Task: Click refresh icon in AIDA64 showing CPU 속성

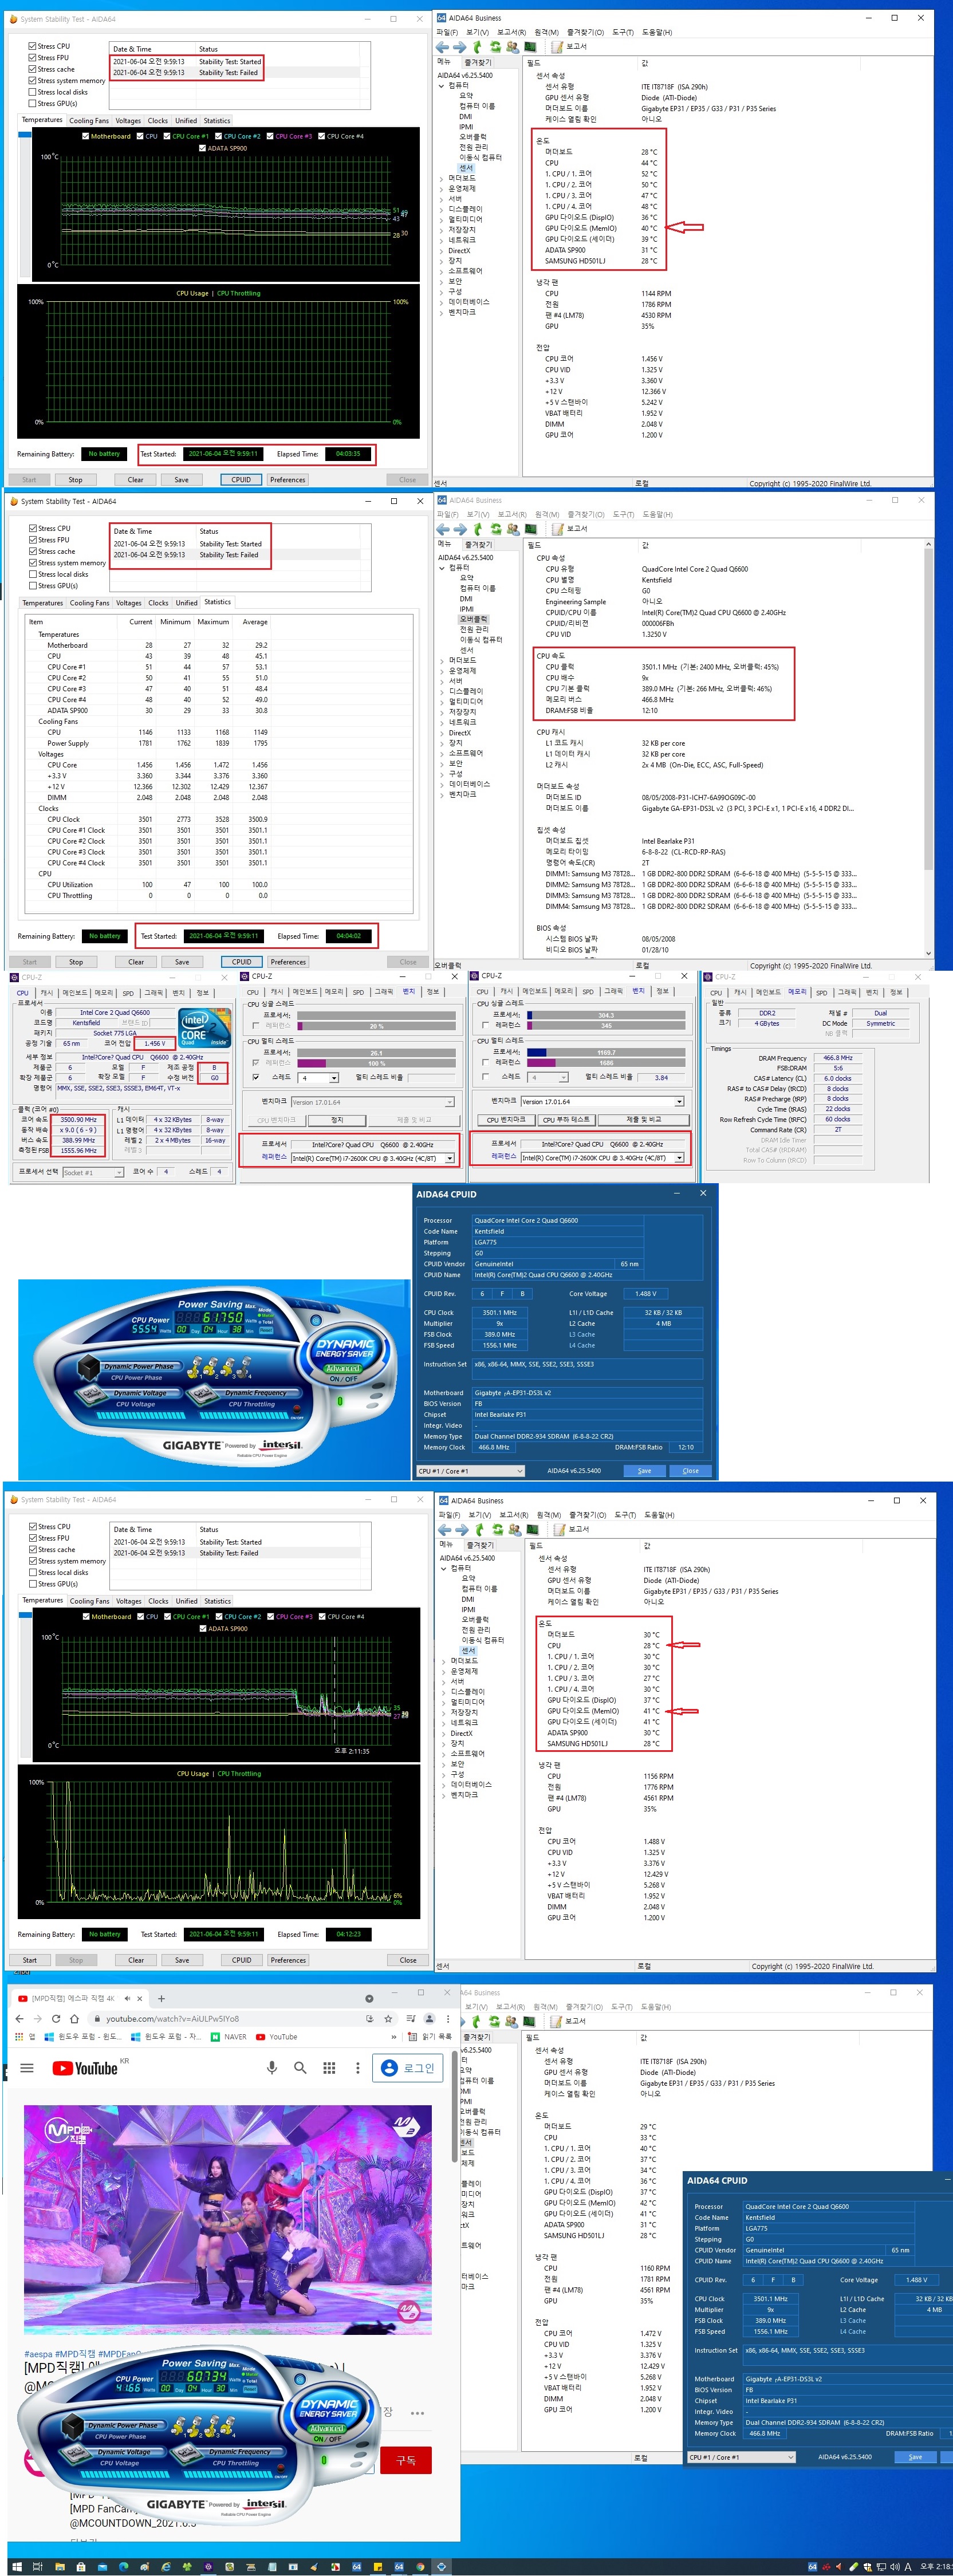Action: point(495,529)
